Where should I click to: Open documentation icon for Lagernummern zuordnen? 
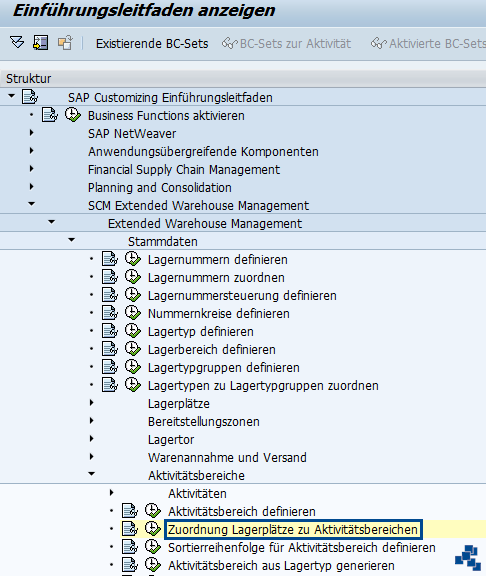click(109, 277)
